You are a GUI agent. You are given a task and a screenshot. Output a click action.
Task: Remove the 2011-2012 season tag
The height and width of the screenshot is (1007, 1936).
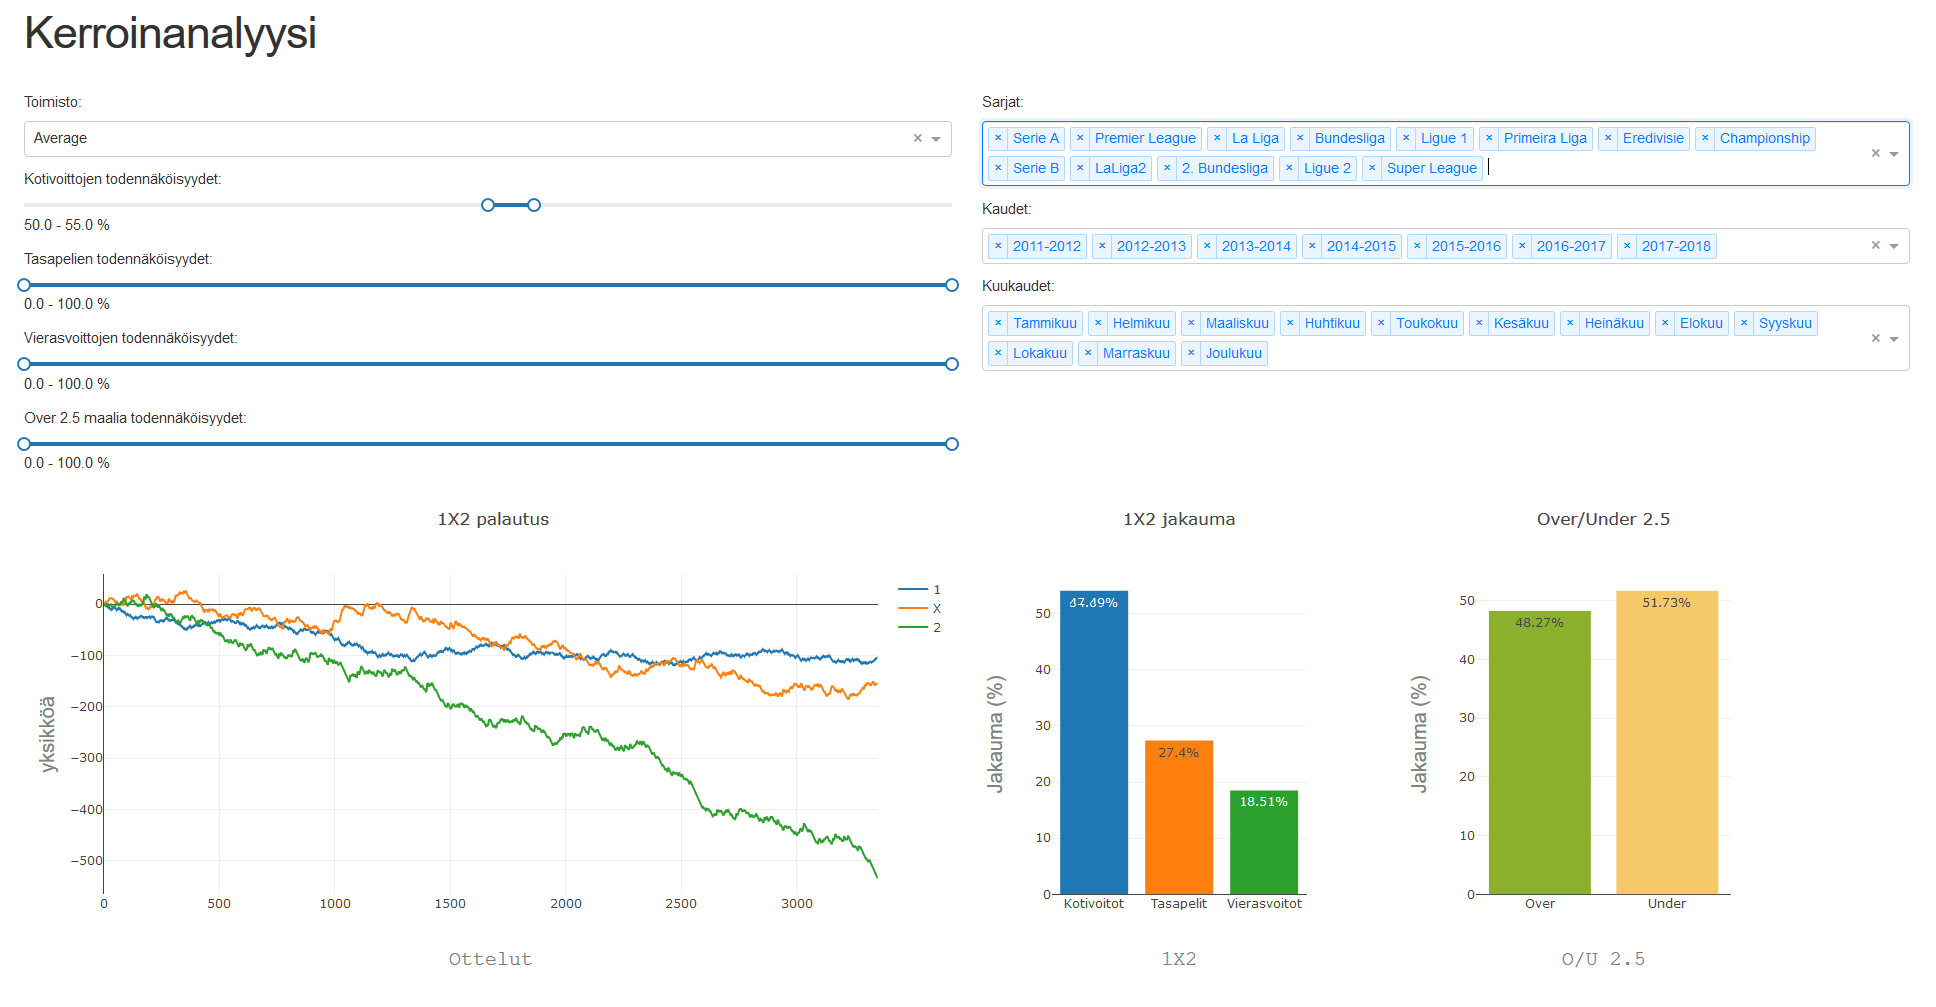998,246
